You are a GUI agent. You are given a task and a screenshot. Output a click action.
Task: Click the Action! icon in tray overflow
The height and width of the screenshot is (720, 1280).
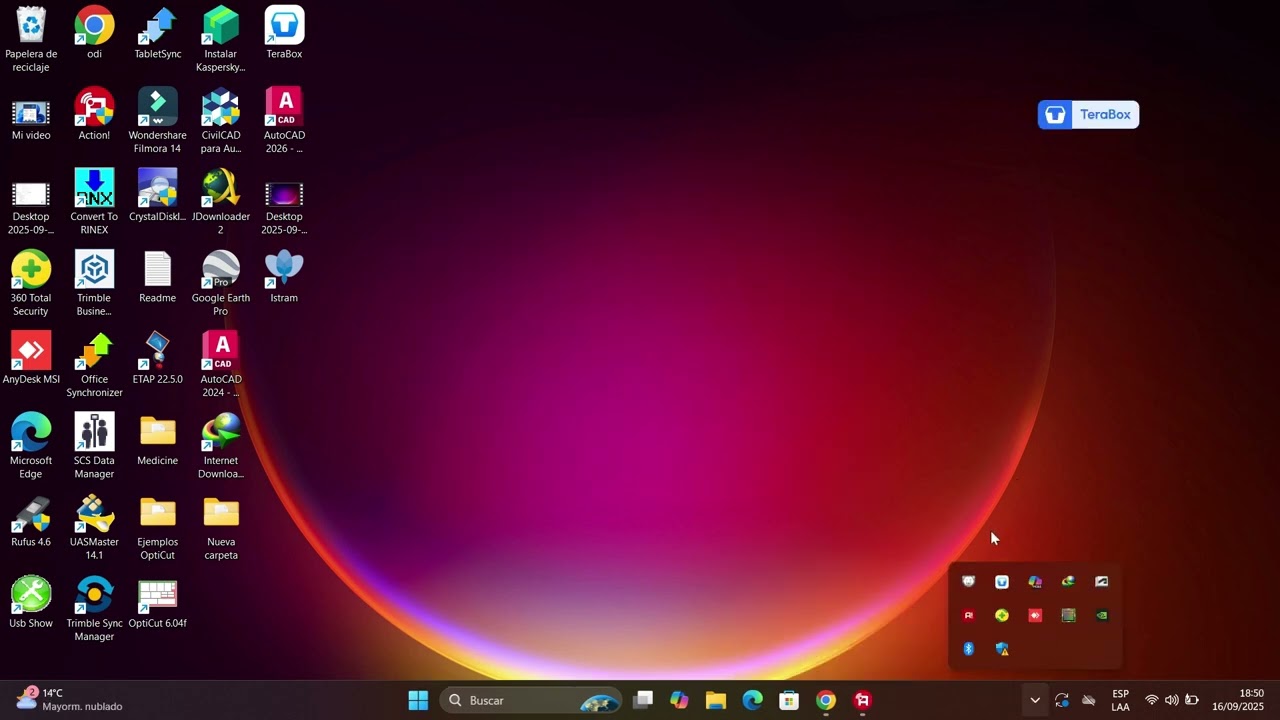pyautogui.click(x=968, y=616)
